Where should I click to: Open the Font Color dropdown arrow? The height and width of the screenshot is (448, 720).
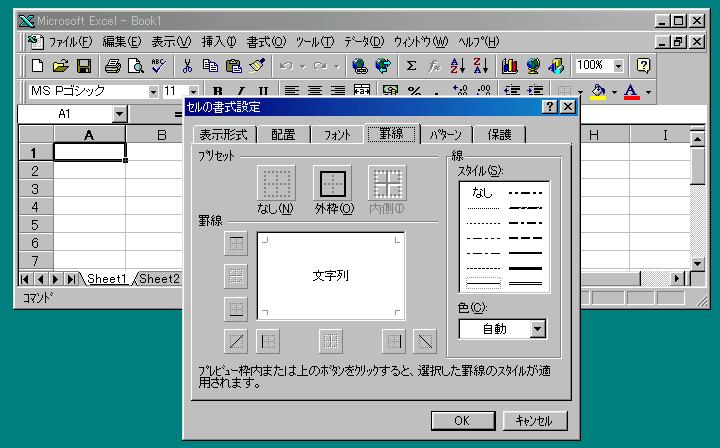point(648,92)
